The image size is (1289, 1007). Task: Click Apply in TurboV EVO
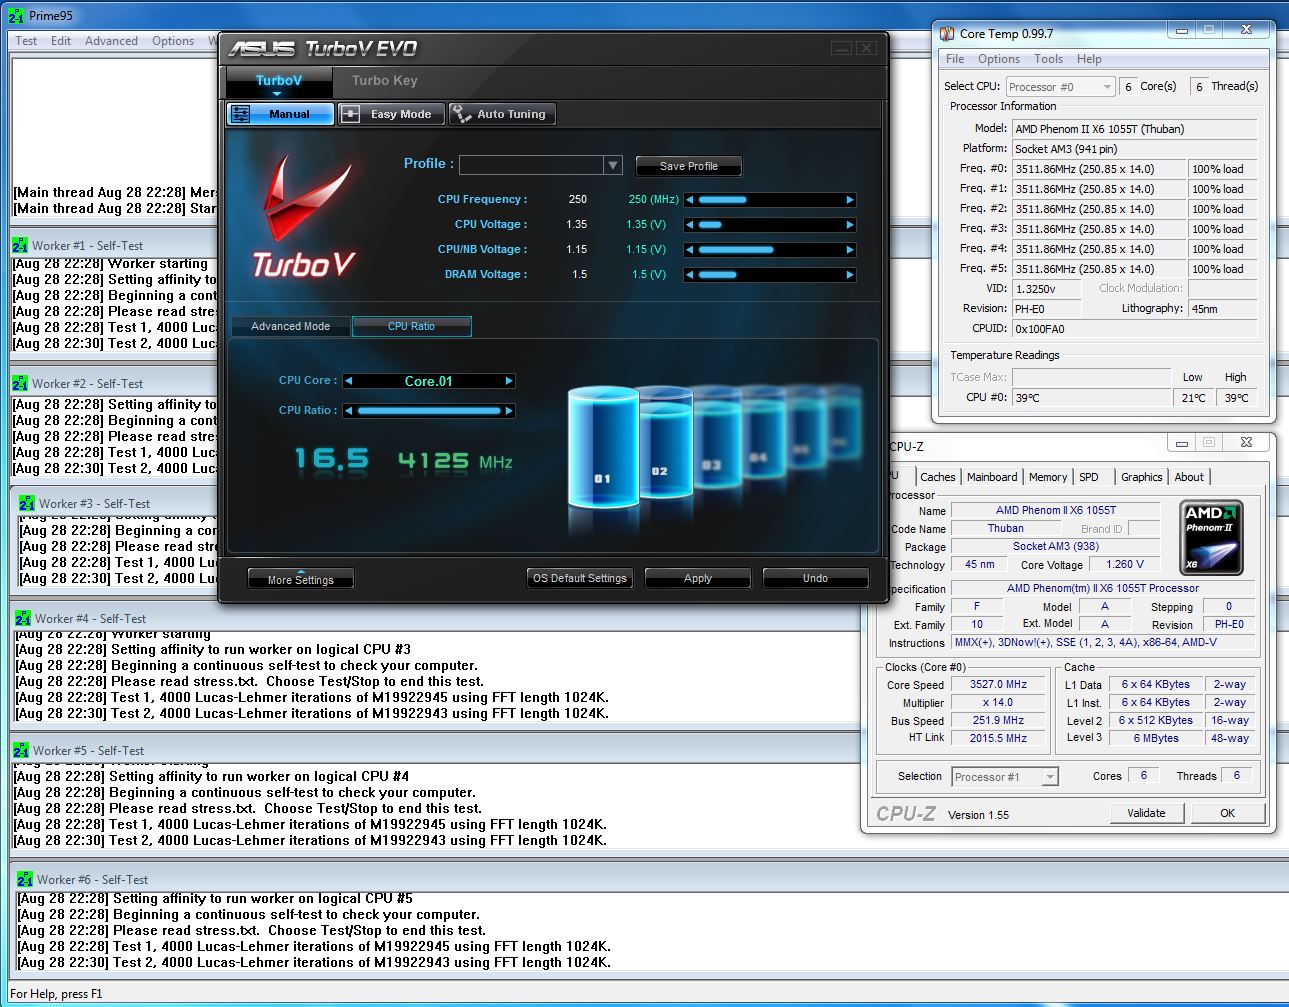698,578
